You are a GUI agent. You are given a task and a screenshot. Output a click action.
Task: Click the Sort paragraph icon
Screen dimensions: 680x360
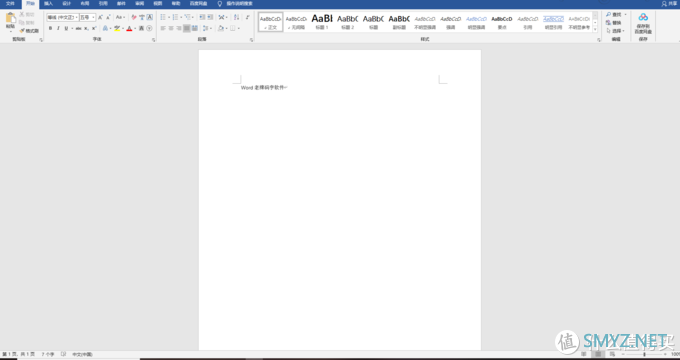[236, 17]
